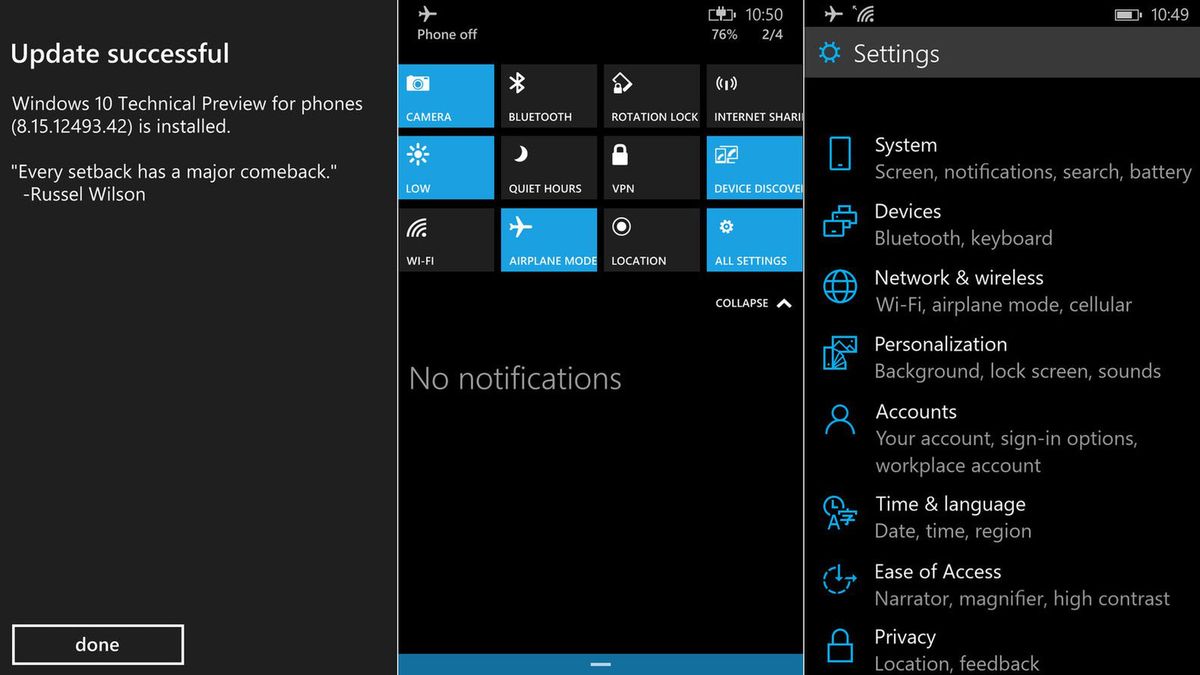This screenshot has width=1200, height=675.
Task: Click Wi-Fi signal icon in Settings status bar
Action: 864,14
